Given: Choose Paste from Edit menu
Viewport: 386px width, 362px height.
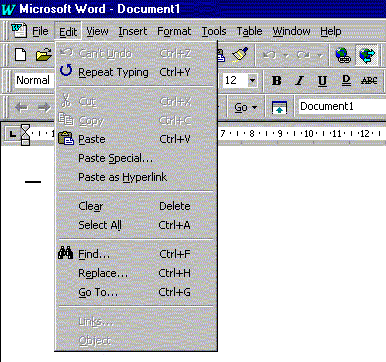Looking at the screenshot, I should click(x=136, y=139).
